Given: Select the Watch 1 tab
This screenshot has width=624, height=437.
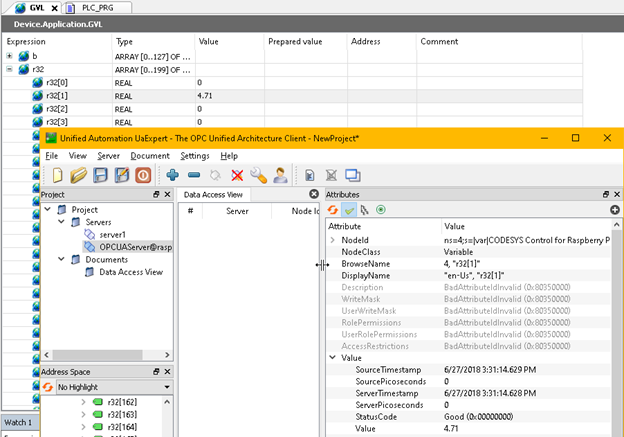Looking at the screenshot, I should point(18,422).
